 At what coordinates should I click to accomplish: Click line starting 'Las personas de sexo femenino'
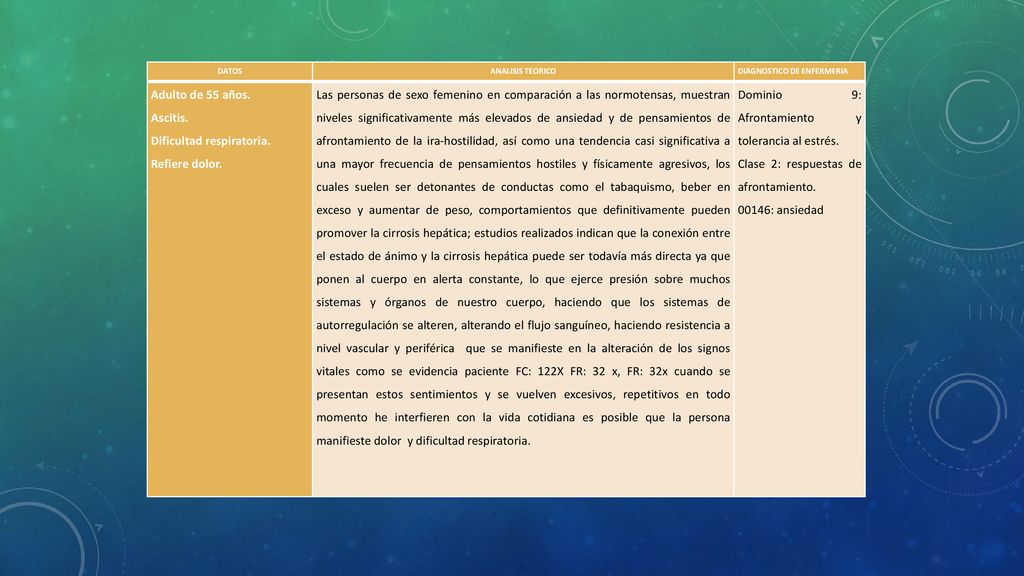(523, 95)
